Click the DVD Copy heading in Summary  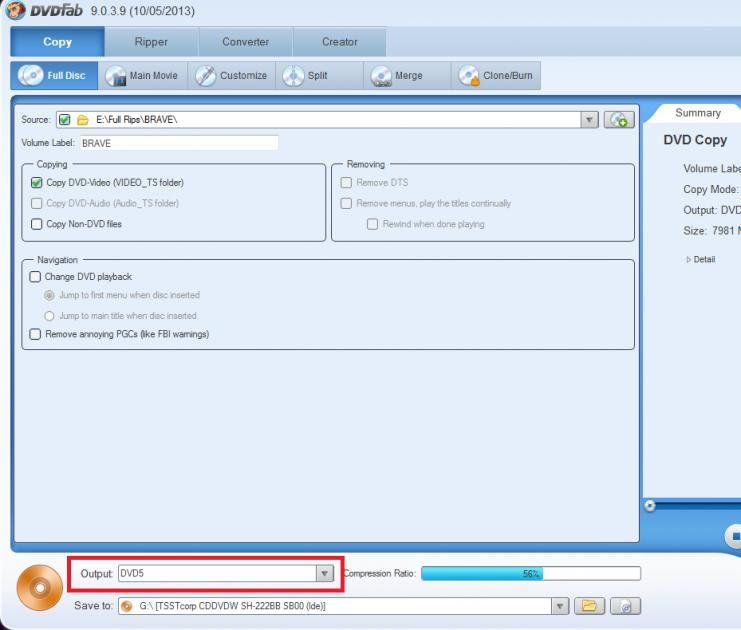click(695, 140)
